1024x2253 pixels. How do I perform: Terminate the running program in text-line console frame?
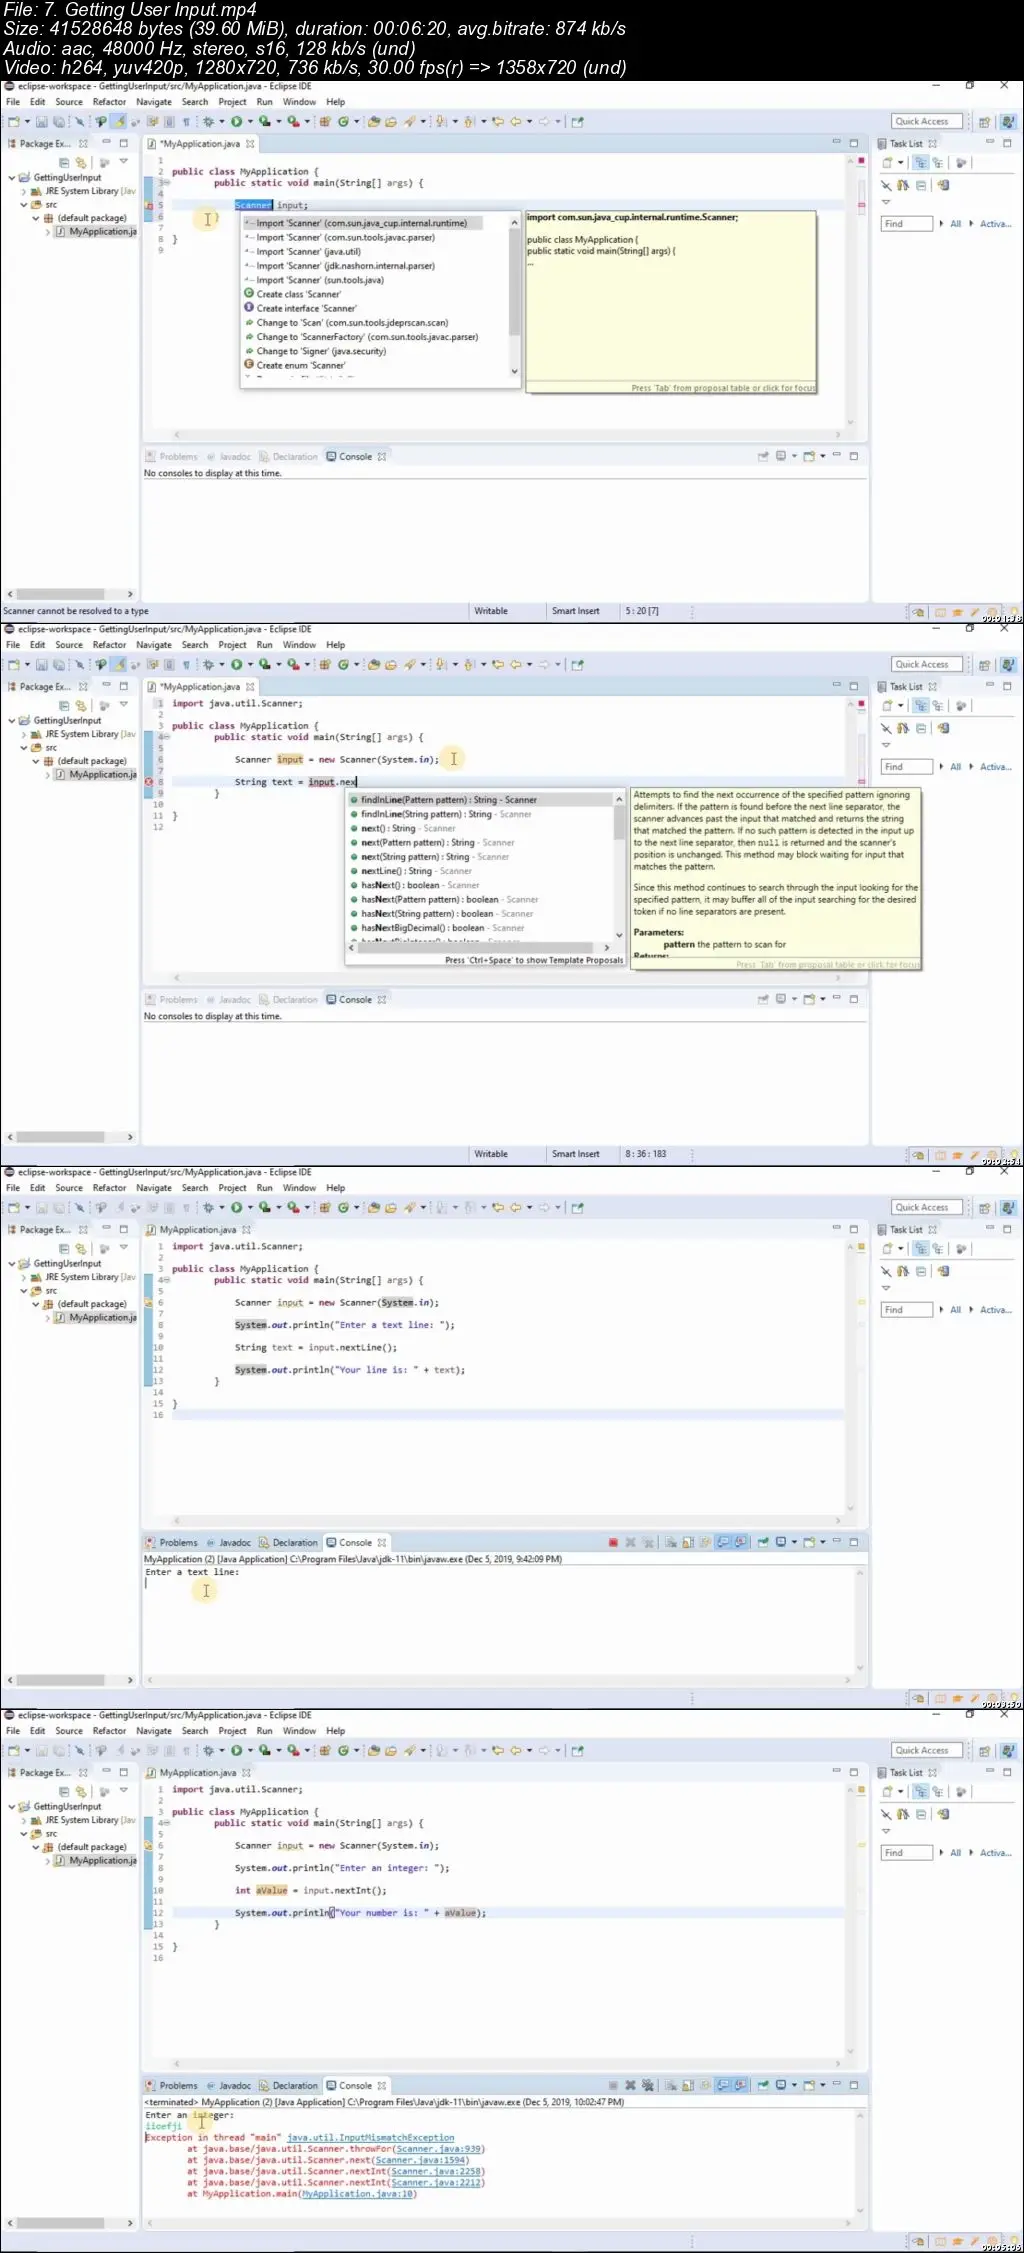(613, 1543)
